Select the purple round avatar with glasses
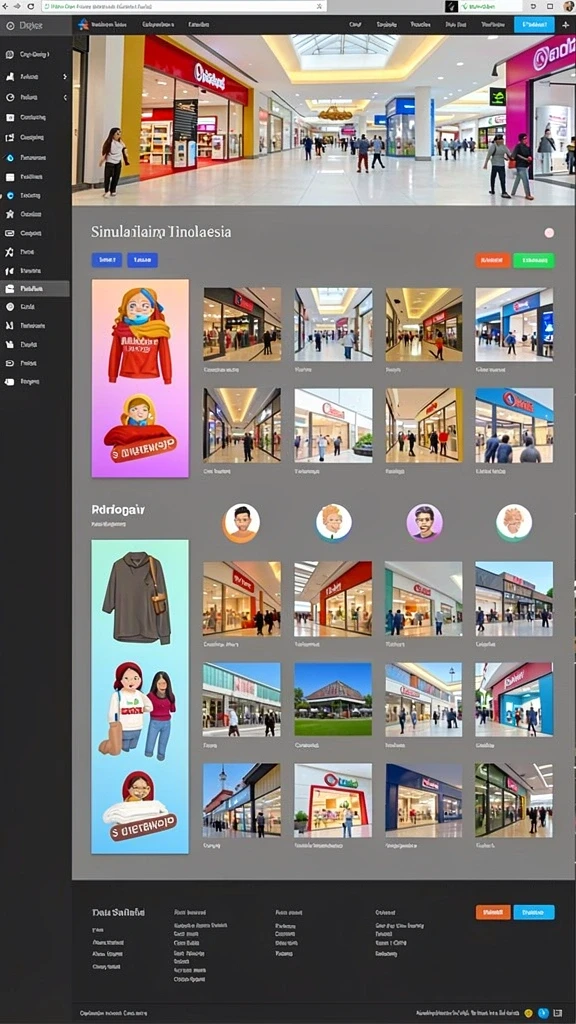Image resolution: width=576 pixels, height=1024 pixels. pos(424,523)
